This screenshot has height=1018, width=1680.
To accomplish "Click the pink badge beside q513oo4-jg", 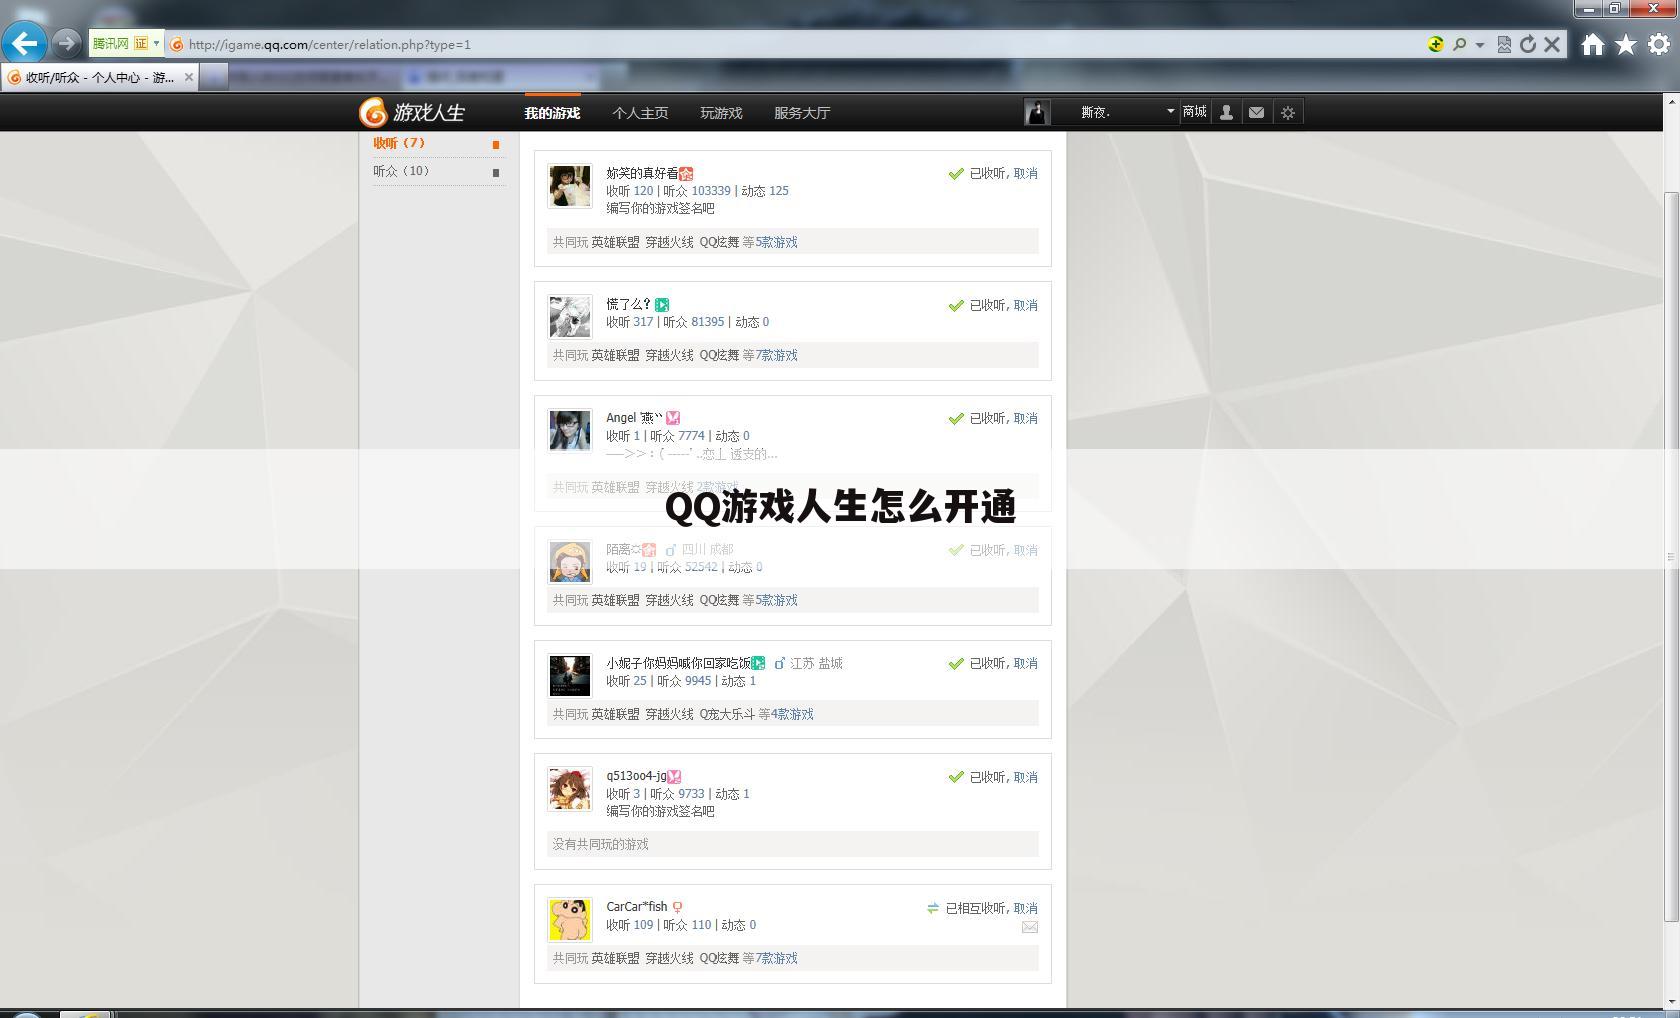I will [x=675, y=776].
